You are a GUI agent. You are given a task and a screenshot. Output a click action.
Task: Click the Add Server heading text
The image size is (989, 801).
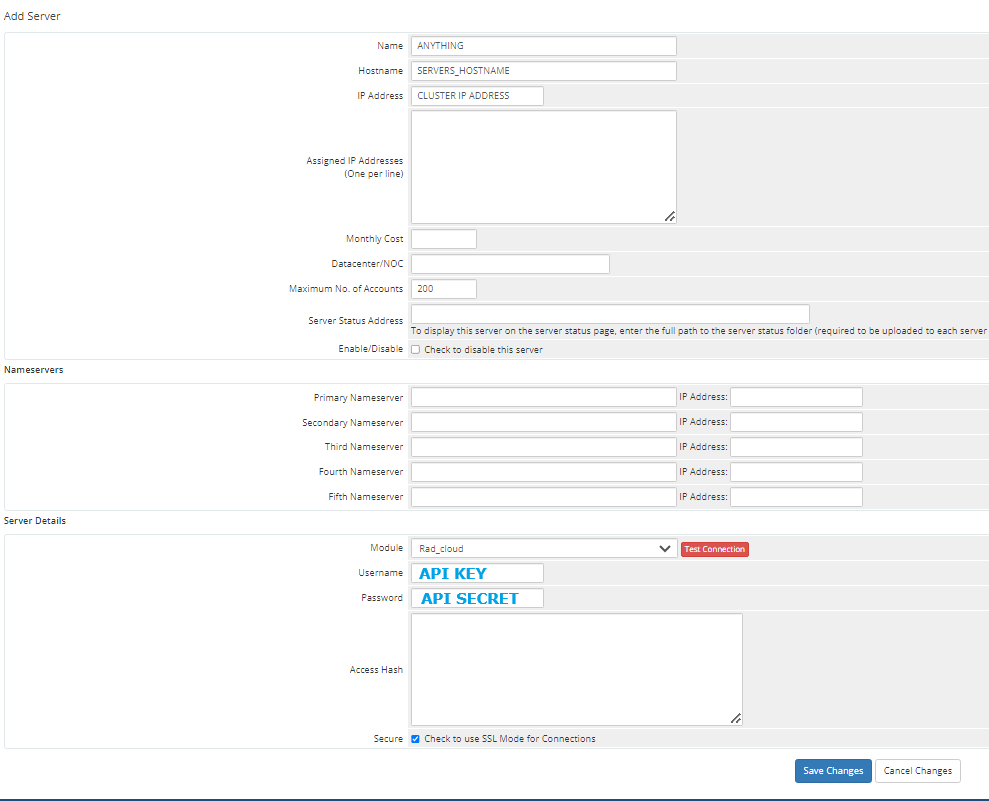(32, 16)
